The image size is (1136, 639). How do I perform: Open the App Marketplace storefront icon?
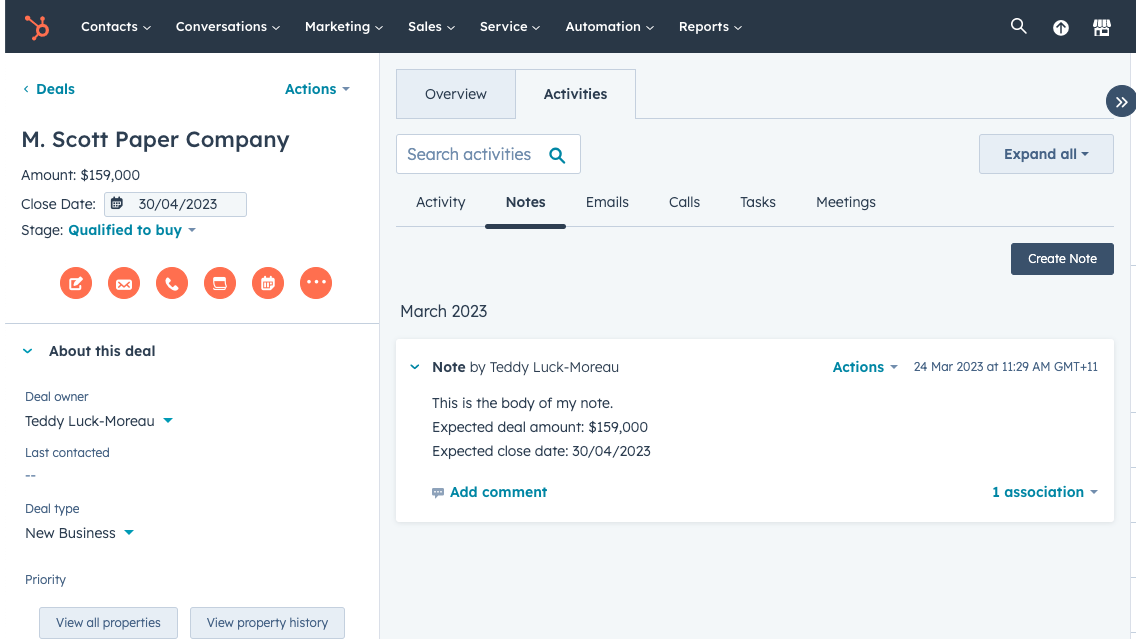point(1101,27)
